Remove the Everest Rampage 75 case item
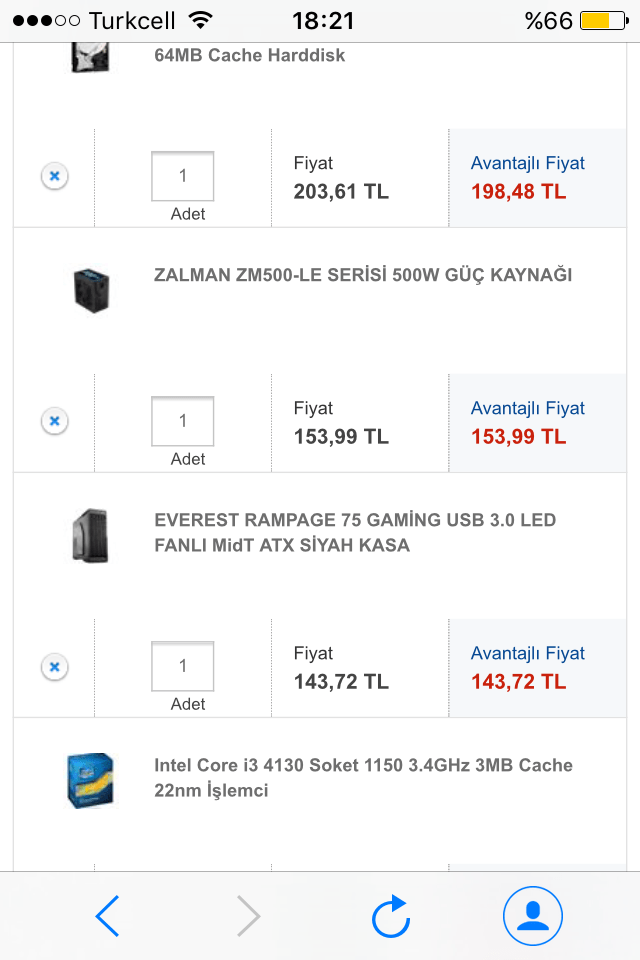 point(55,667)
